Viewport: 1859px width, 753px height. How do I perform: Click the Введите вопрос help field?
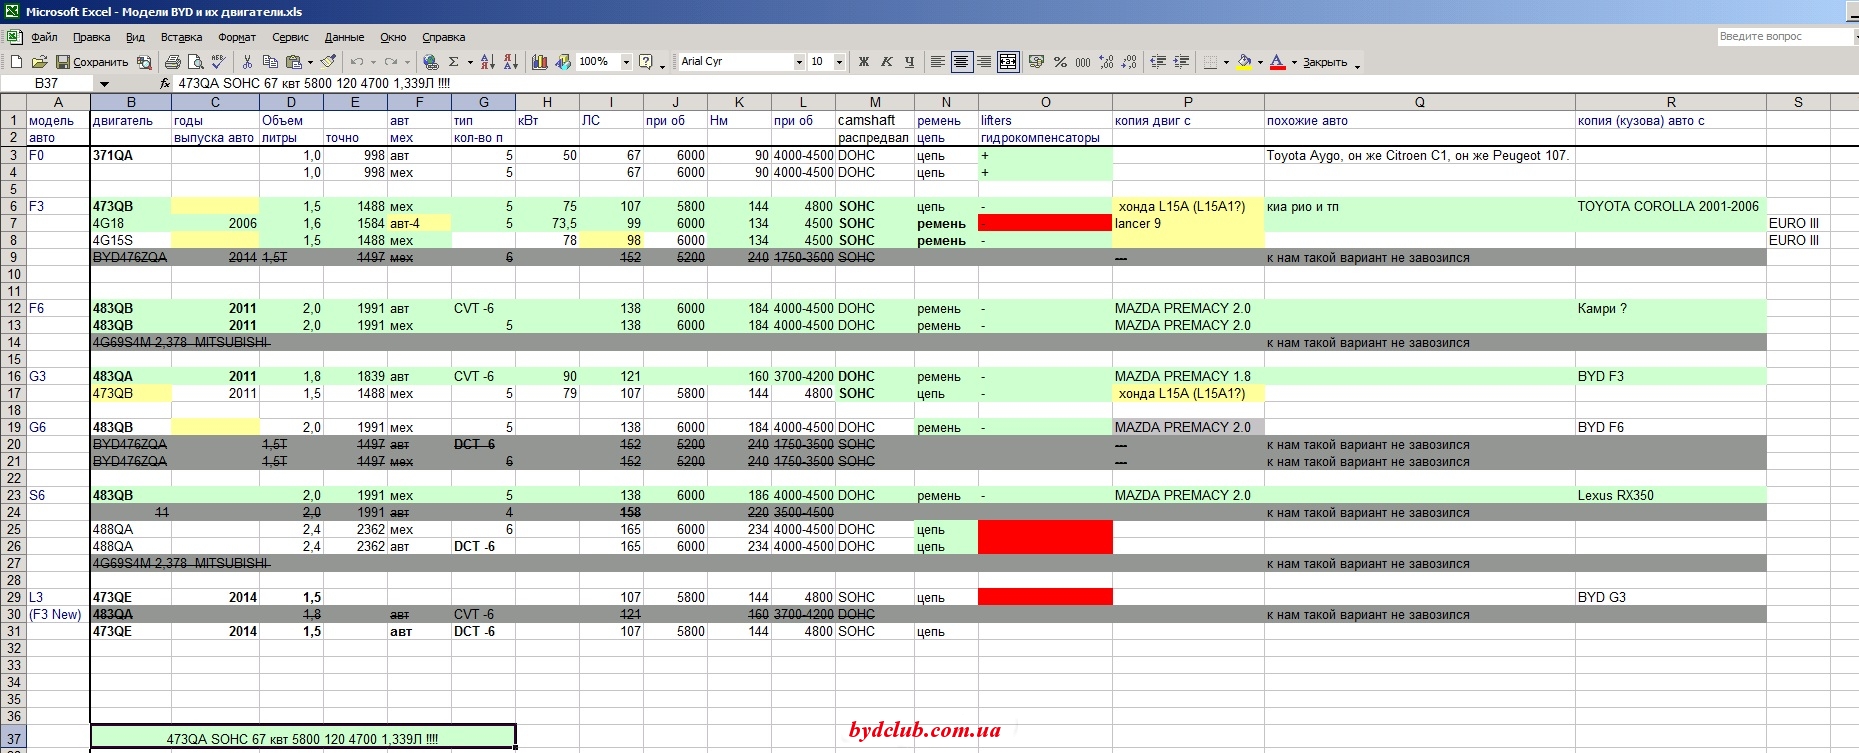tap(1783, 36)
